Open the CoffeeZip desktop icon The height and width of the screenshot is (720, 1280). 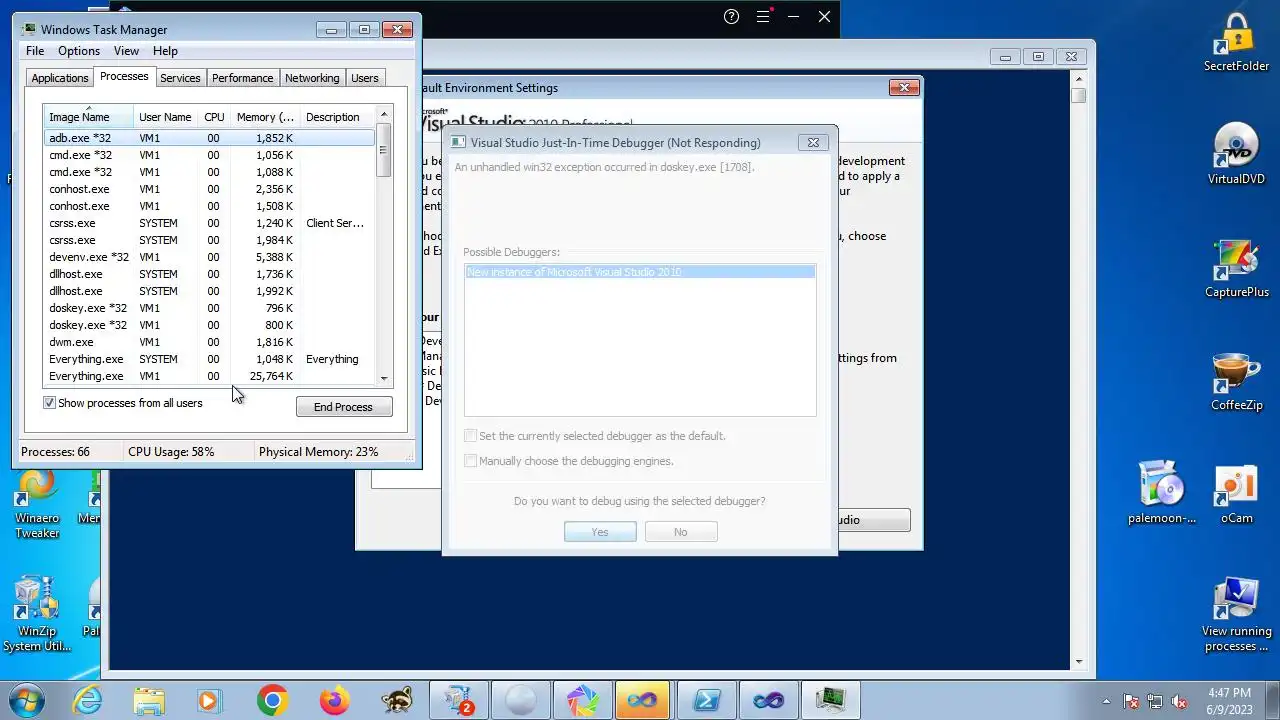[1236, 381]
